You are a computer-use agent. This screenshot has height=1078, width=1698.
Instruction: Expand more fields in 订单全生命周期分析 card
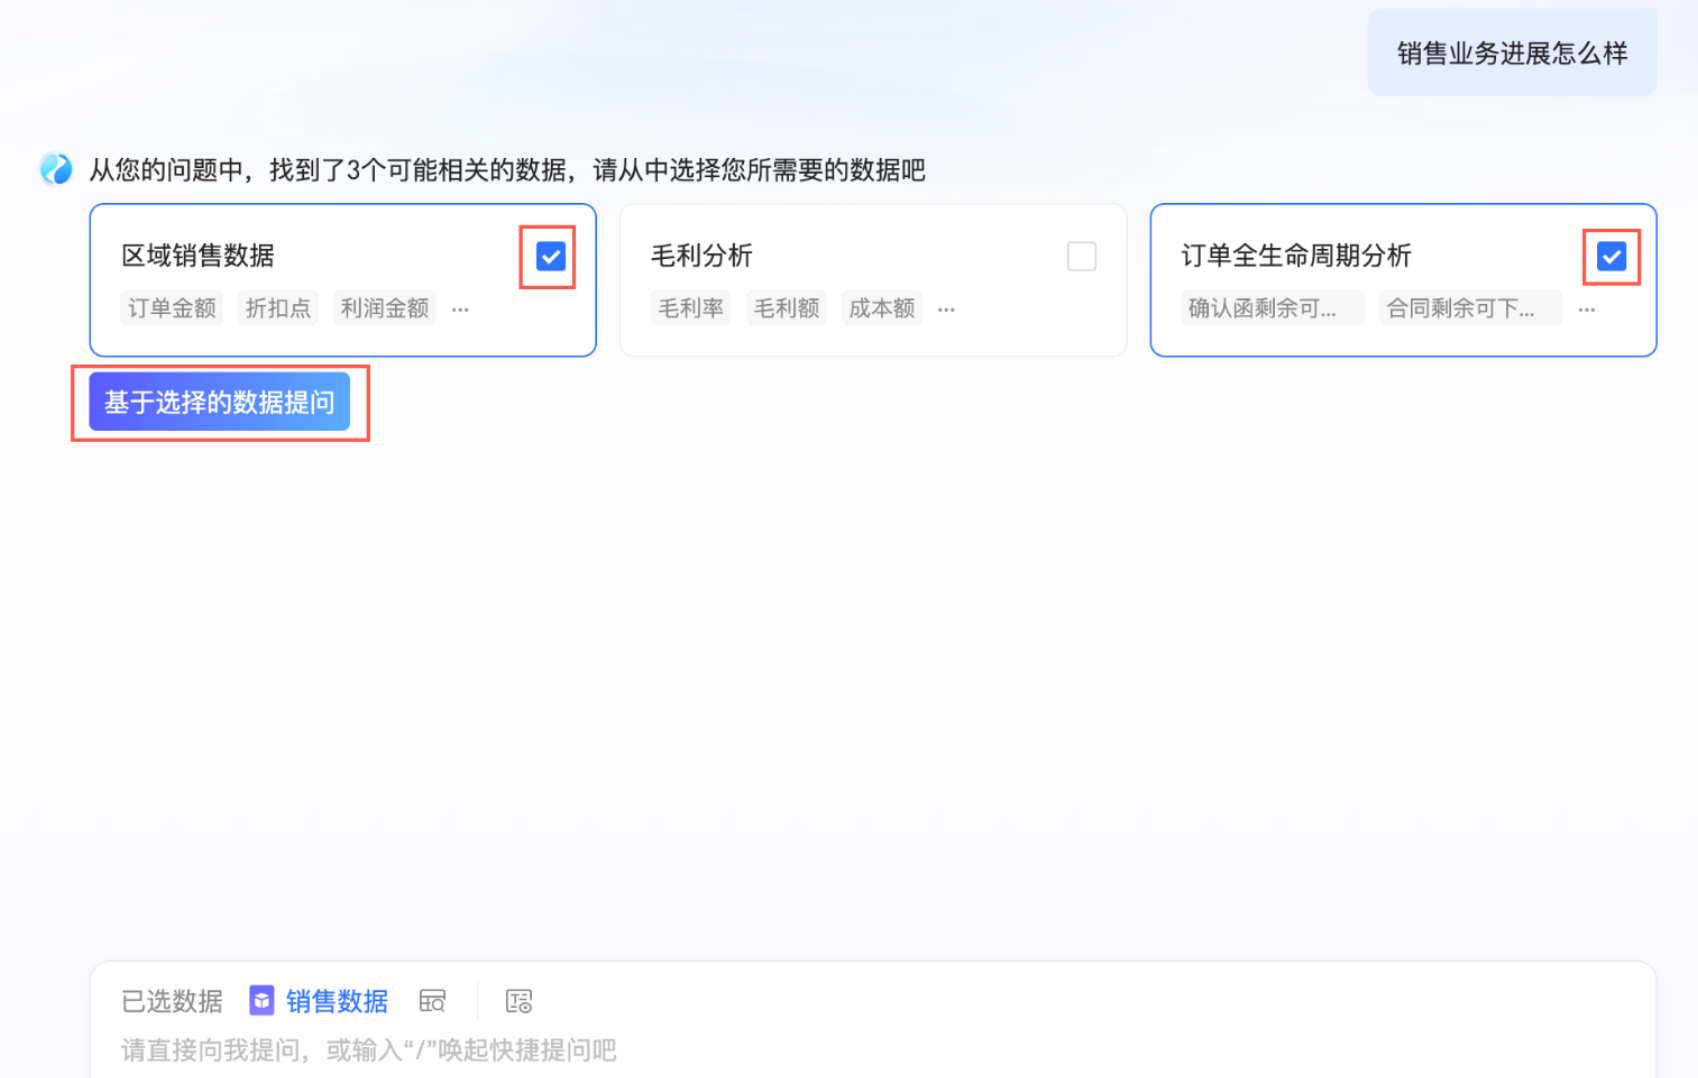[x=1586, y=309]
